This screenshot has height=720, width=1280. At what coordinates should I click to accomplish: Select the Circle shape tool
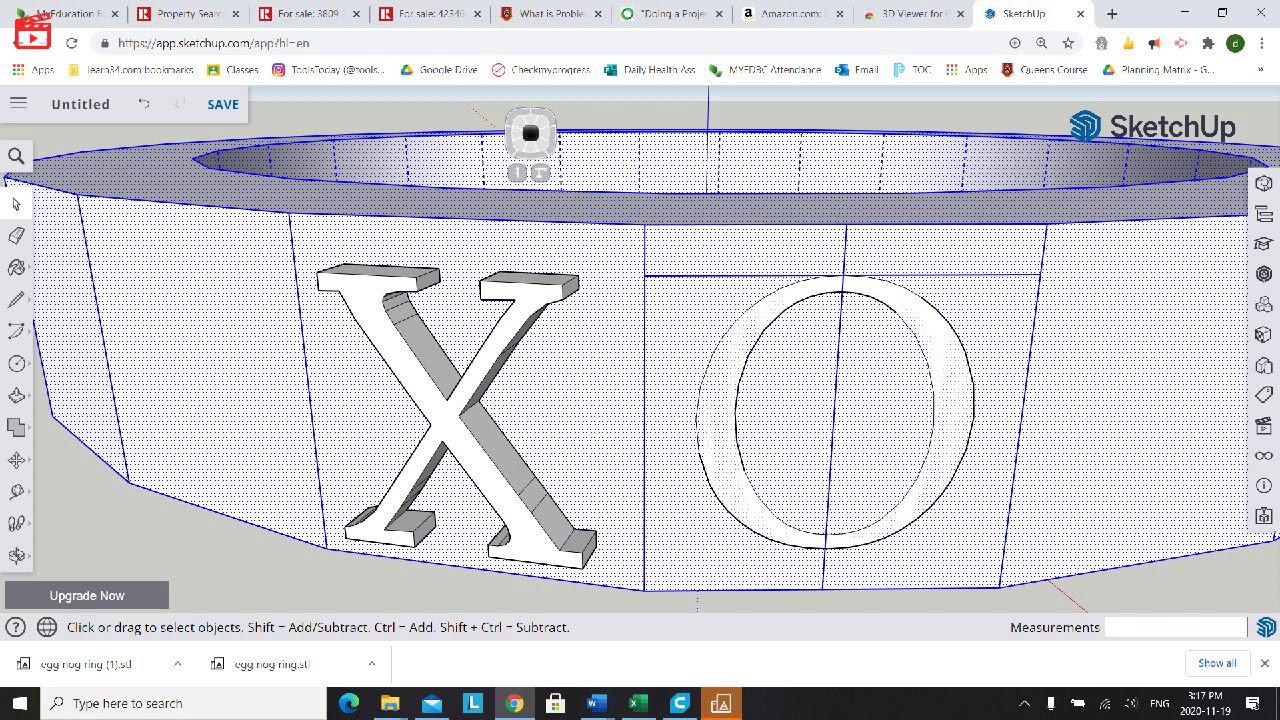16,364
